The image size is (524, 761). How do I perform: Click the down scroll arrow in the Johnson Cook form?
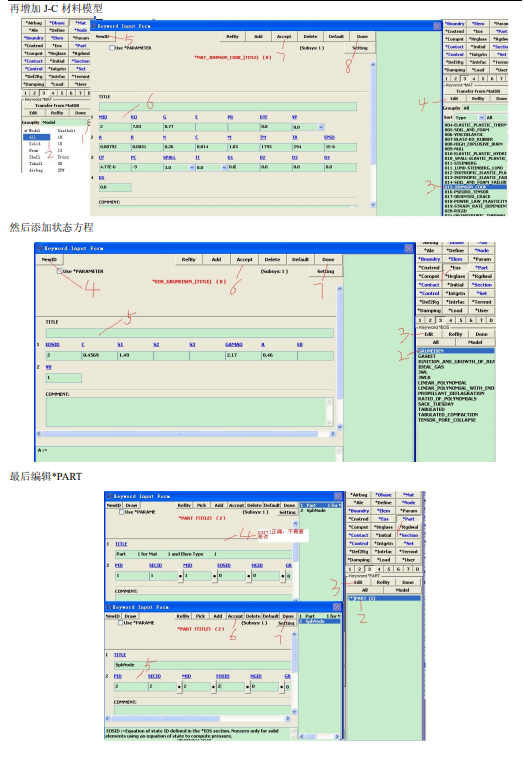(x=373, y=205)
